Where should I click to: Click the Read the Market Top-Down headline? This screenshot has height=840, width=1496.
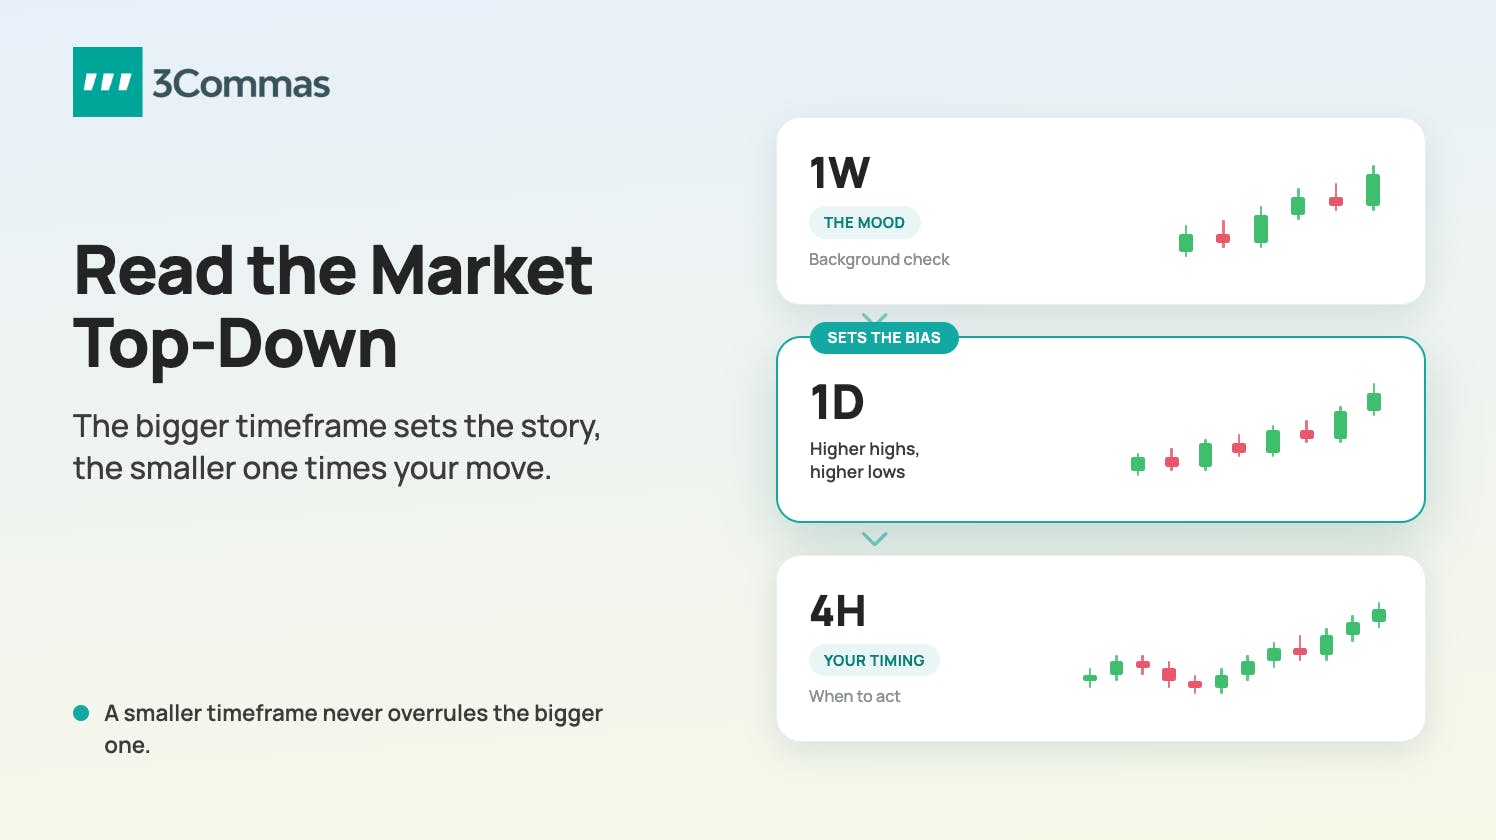tap(334, 307)
